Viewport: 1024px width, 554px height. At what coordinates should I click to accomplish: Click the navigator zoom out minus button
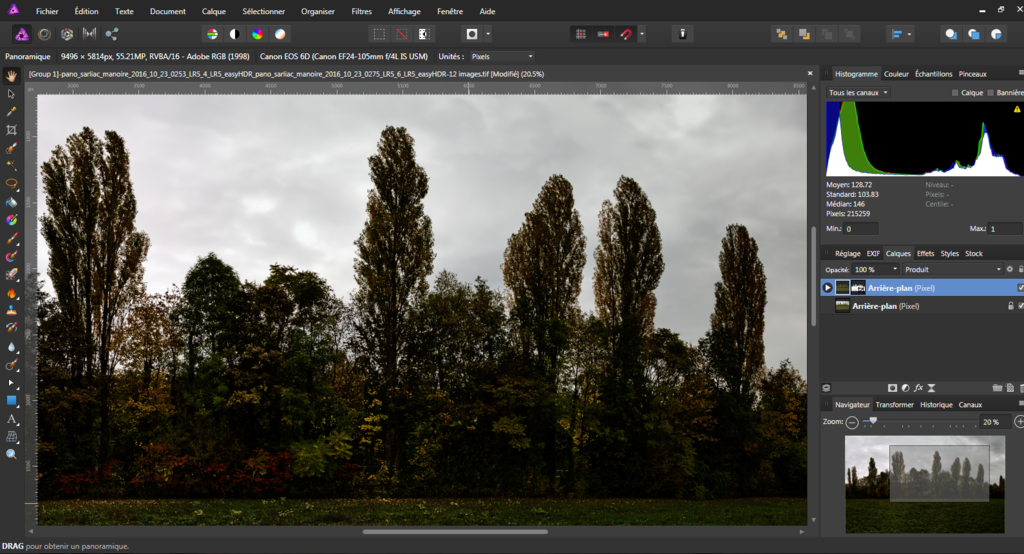[852, 423]
